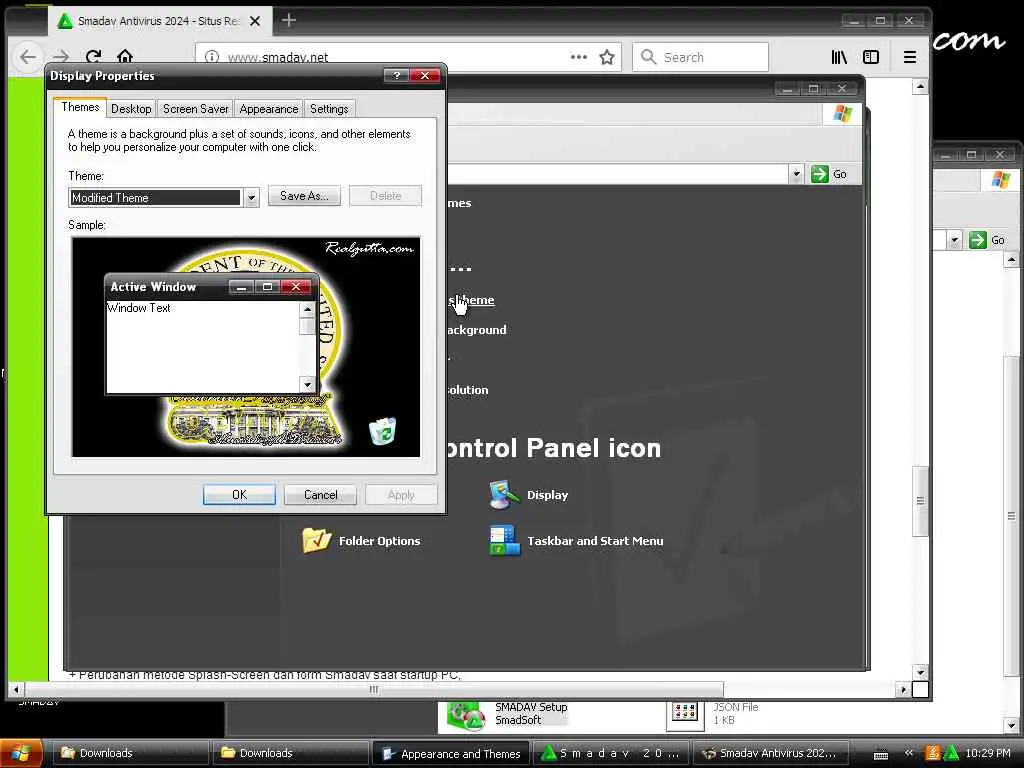Switch to Appearance and Themes taskbar button
Image resolution: width=1024 pixels, height=768 pixels.
click(x=451, y=754)
